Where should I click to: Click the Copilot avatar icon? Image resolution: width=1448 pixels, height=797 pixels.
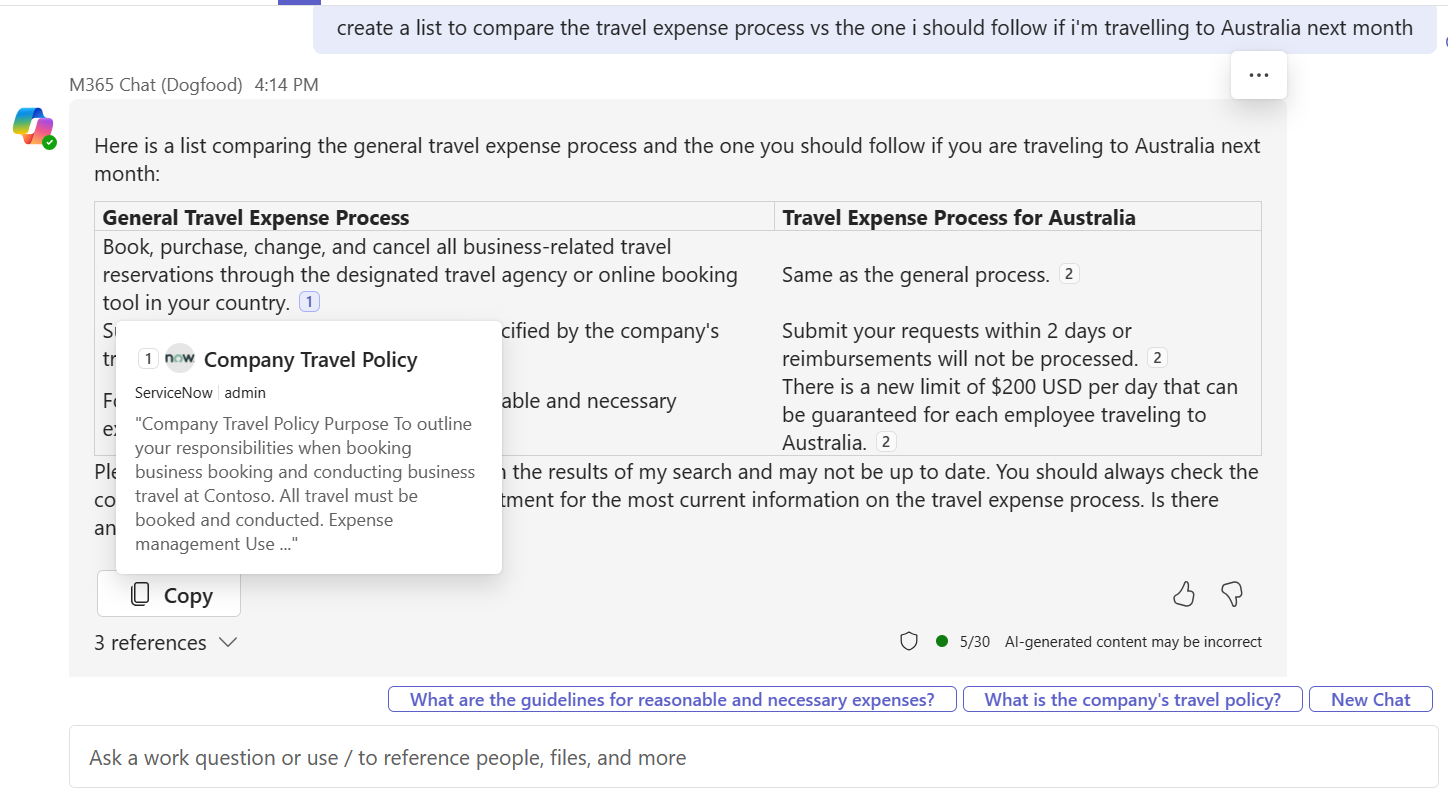[34, 128]
